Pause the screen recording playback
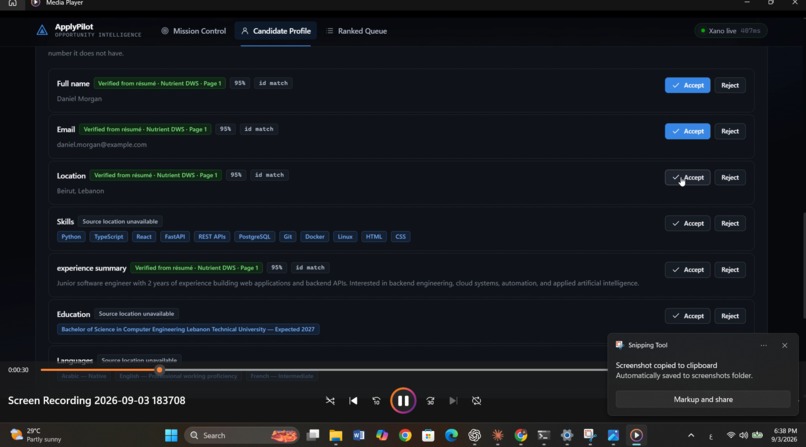Screen dimensions: 806x447 click(x=403, y=400)
